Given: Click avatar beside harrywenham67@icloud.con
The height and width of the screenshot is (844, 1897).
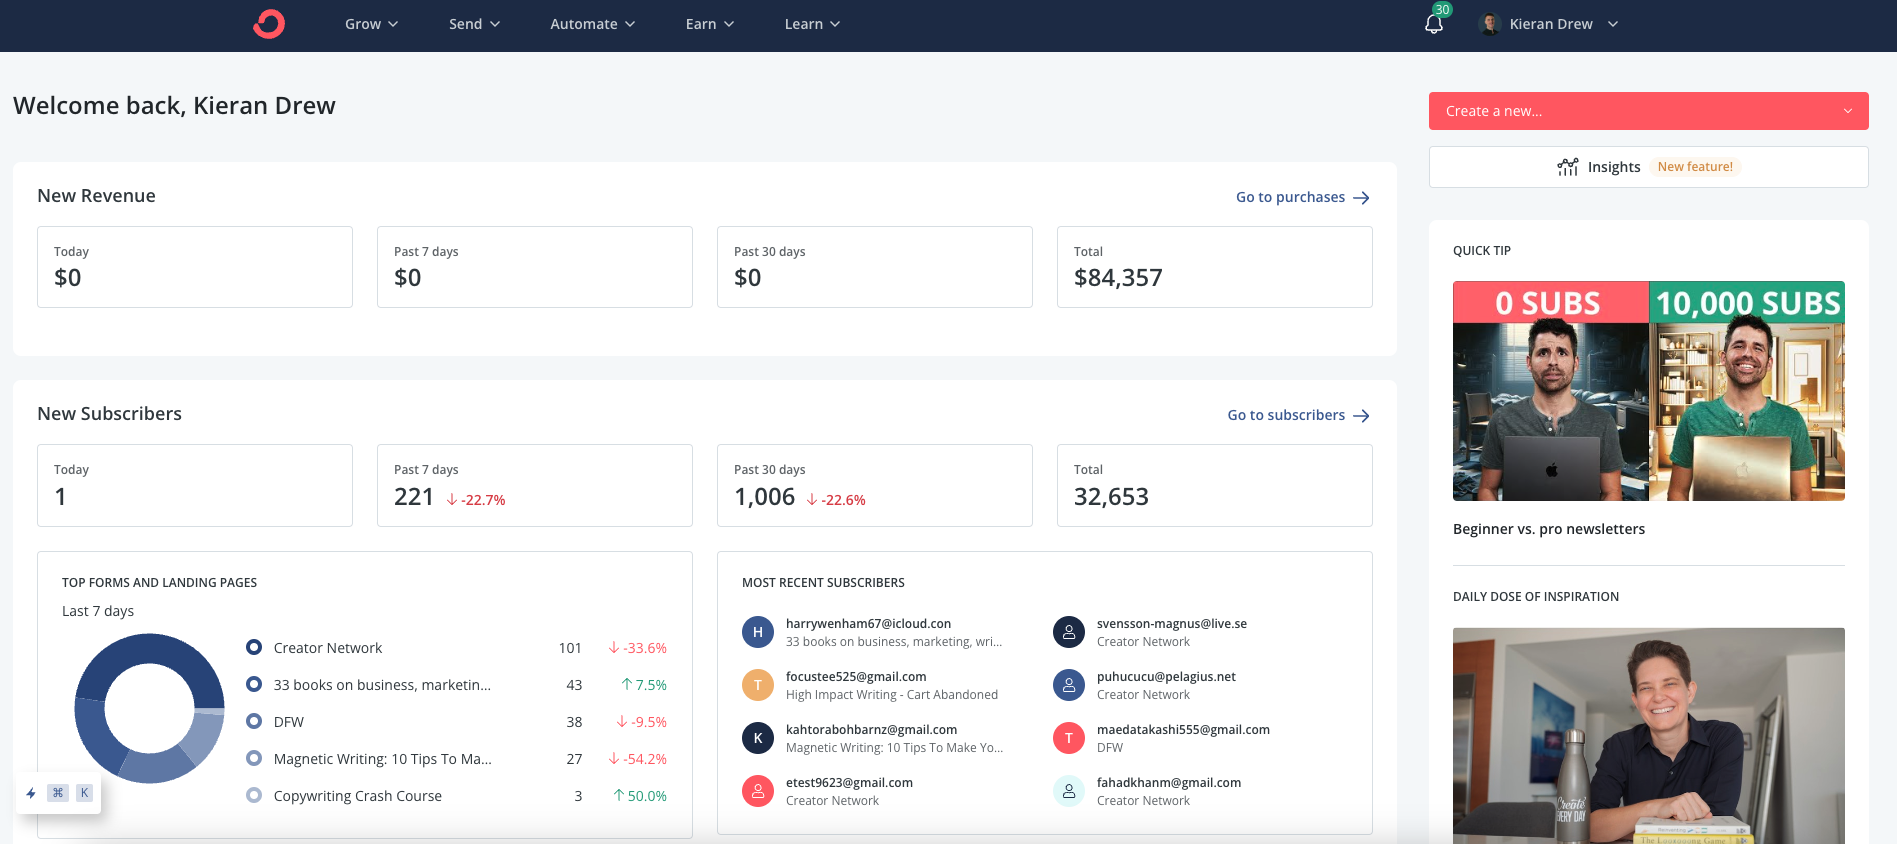Looking at the screenshot, I should point(757,632).
